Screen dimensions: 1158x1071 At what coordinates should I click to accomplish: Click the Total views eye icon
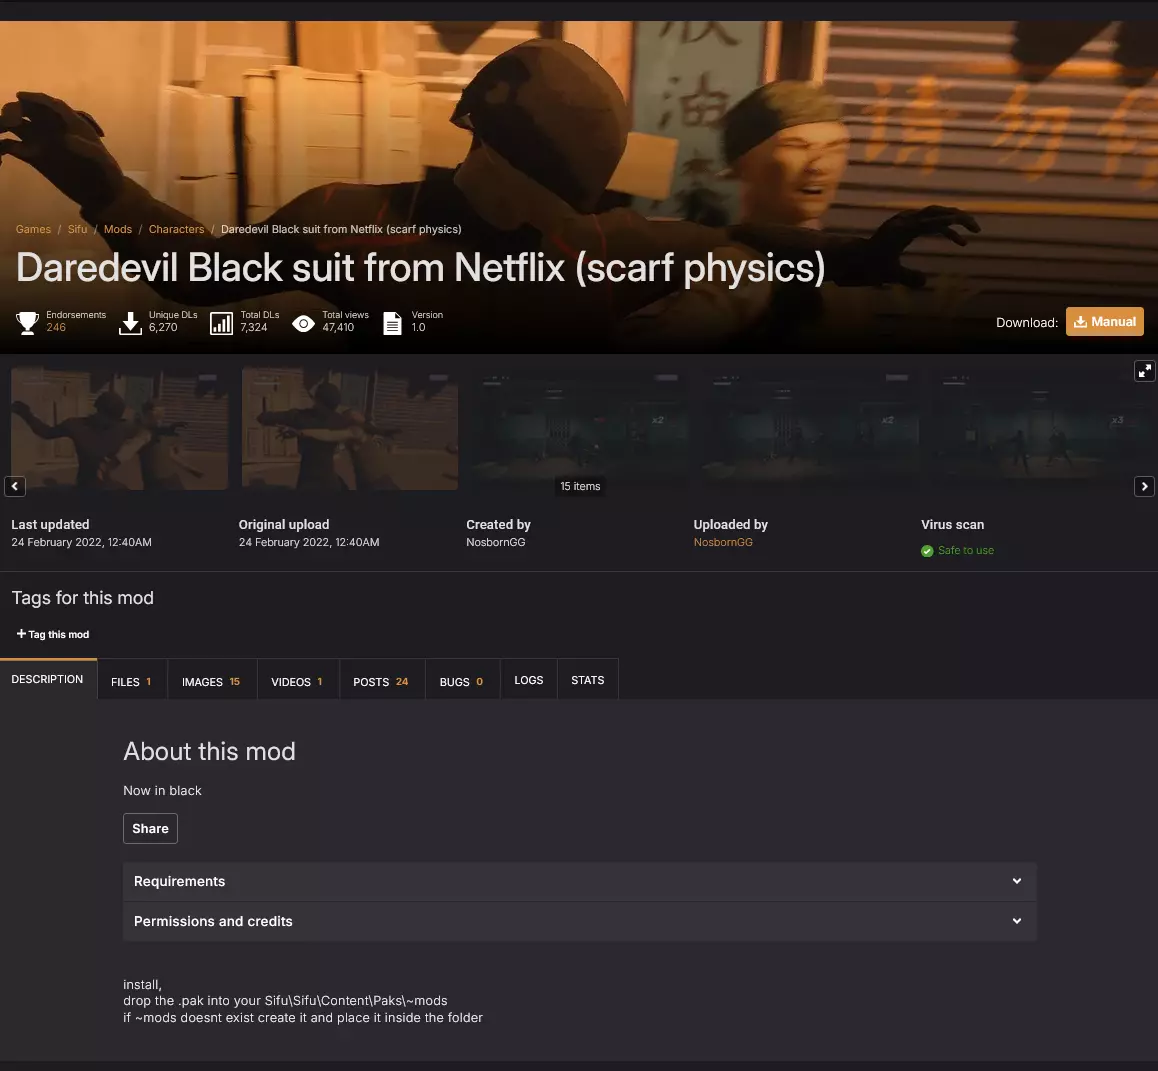[x=304, y=323]
